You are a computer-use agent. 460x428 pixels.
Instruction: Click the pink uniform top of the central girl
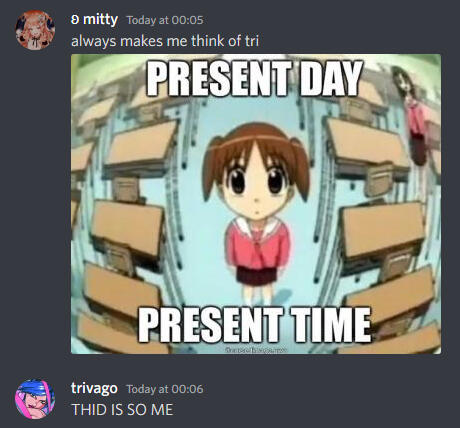click(257, 243)
